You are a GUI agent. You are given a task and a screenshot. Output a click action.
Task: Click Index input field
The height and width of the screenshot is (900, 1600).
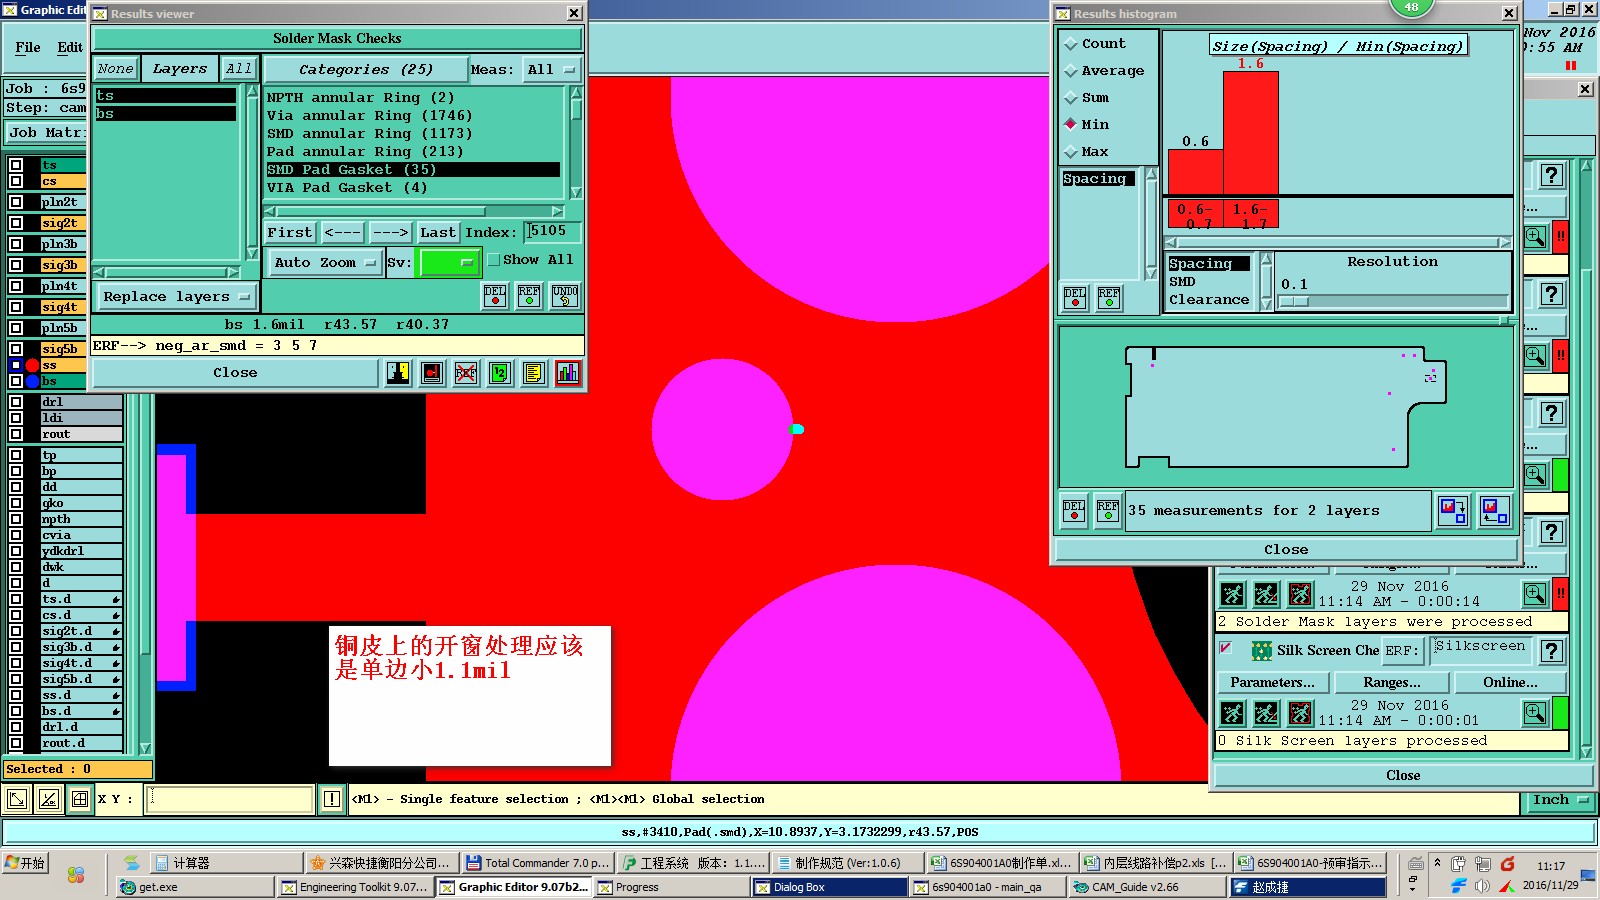553,232
